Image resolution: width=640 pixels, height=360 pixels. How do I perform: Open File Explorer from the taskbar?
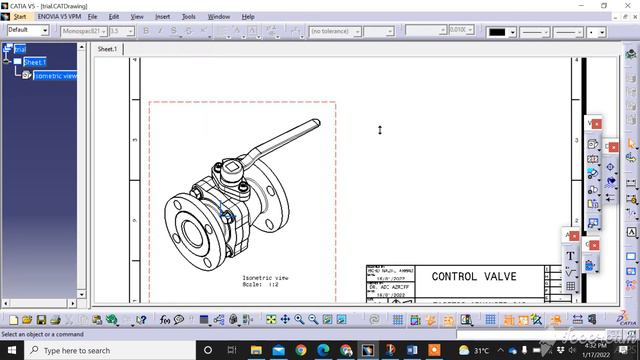[256, 350]
